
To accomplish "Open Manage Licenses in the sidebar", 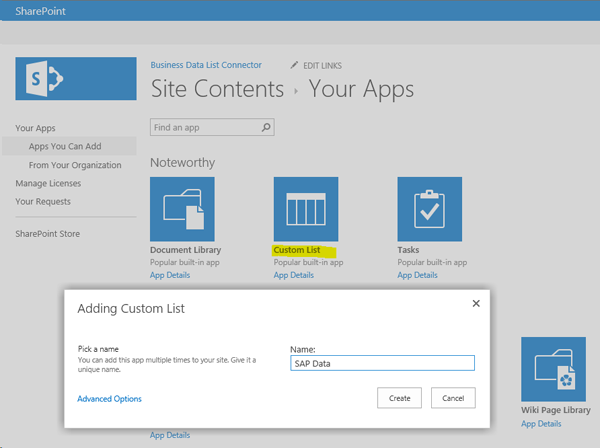I will [x=48, y=183].
